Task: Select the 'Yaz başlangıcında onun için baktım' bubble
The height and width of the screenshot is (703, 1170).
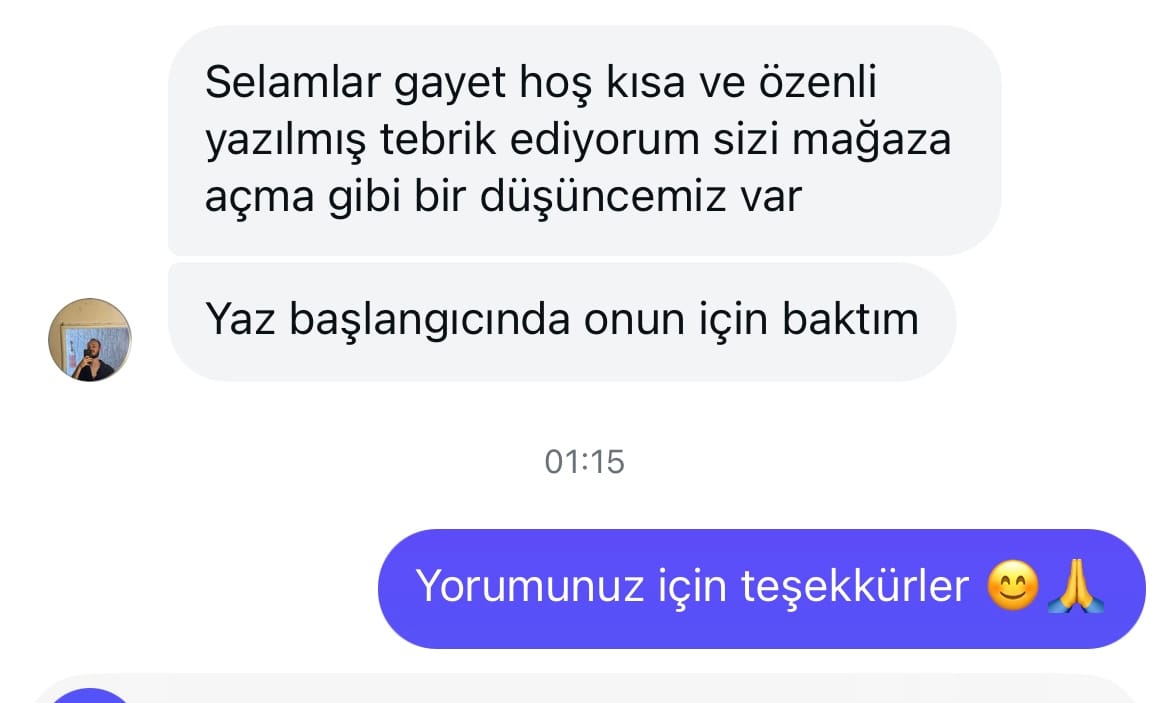Action: pos(562,322)
